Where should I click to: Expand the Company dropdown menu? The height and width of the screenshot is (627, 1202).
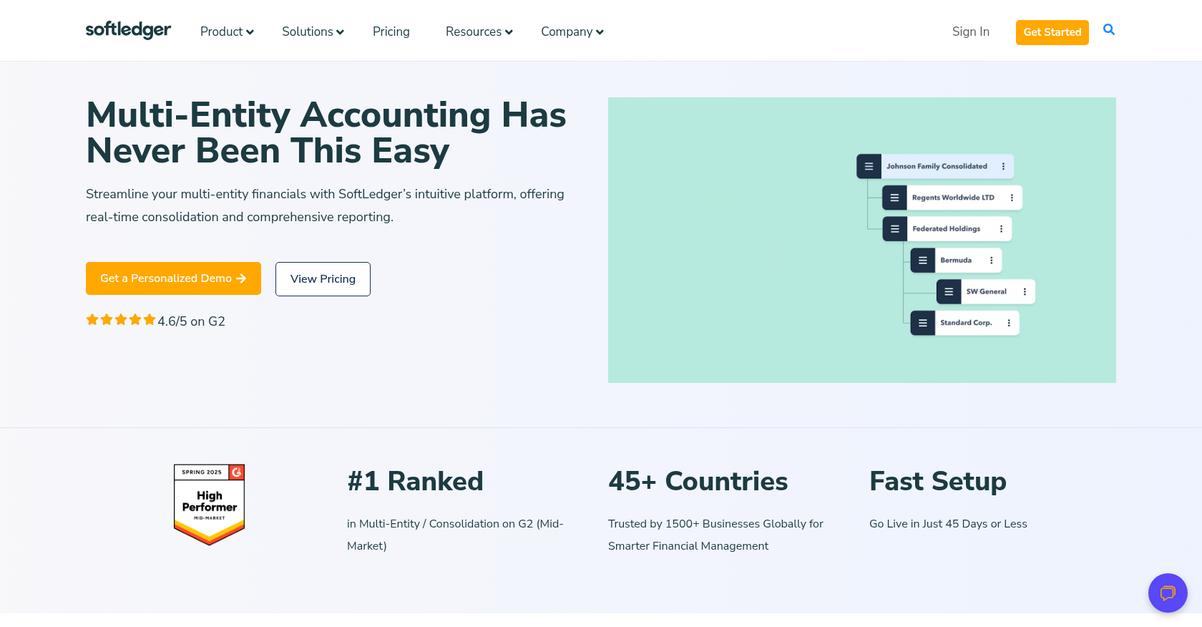[572, 32]
